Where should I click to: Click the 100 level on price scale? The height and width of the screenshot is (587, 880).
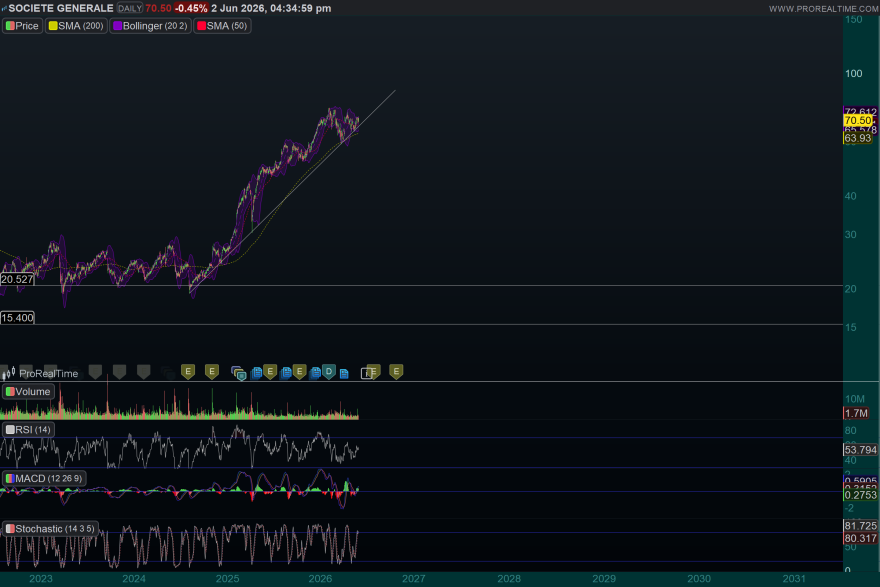(854, 74)
